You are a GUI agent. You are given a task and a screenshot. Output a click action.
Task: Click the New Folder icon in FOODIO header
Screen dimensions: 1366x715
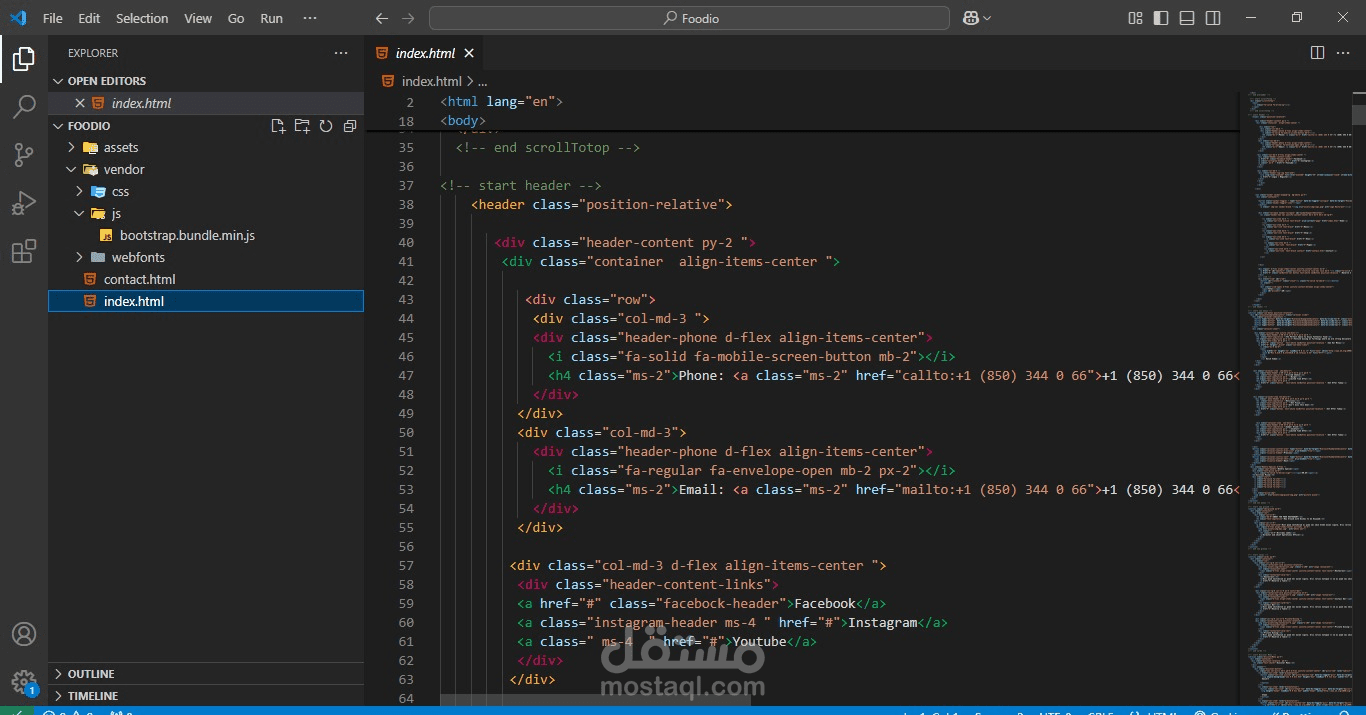click(x=302, y=126)
